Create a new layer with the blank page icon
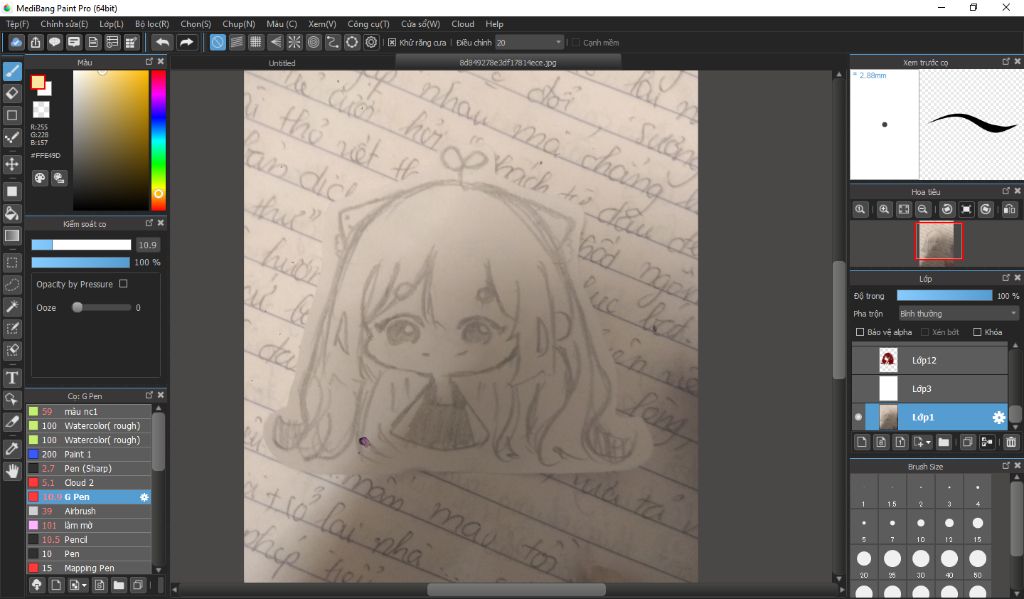 (x=862, y=442)
